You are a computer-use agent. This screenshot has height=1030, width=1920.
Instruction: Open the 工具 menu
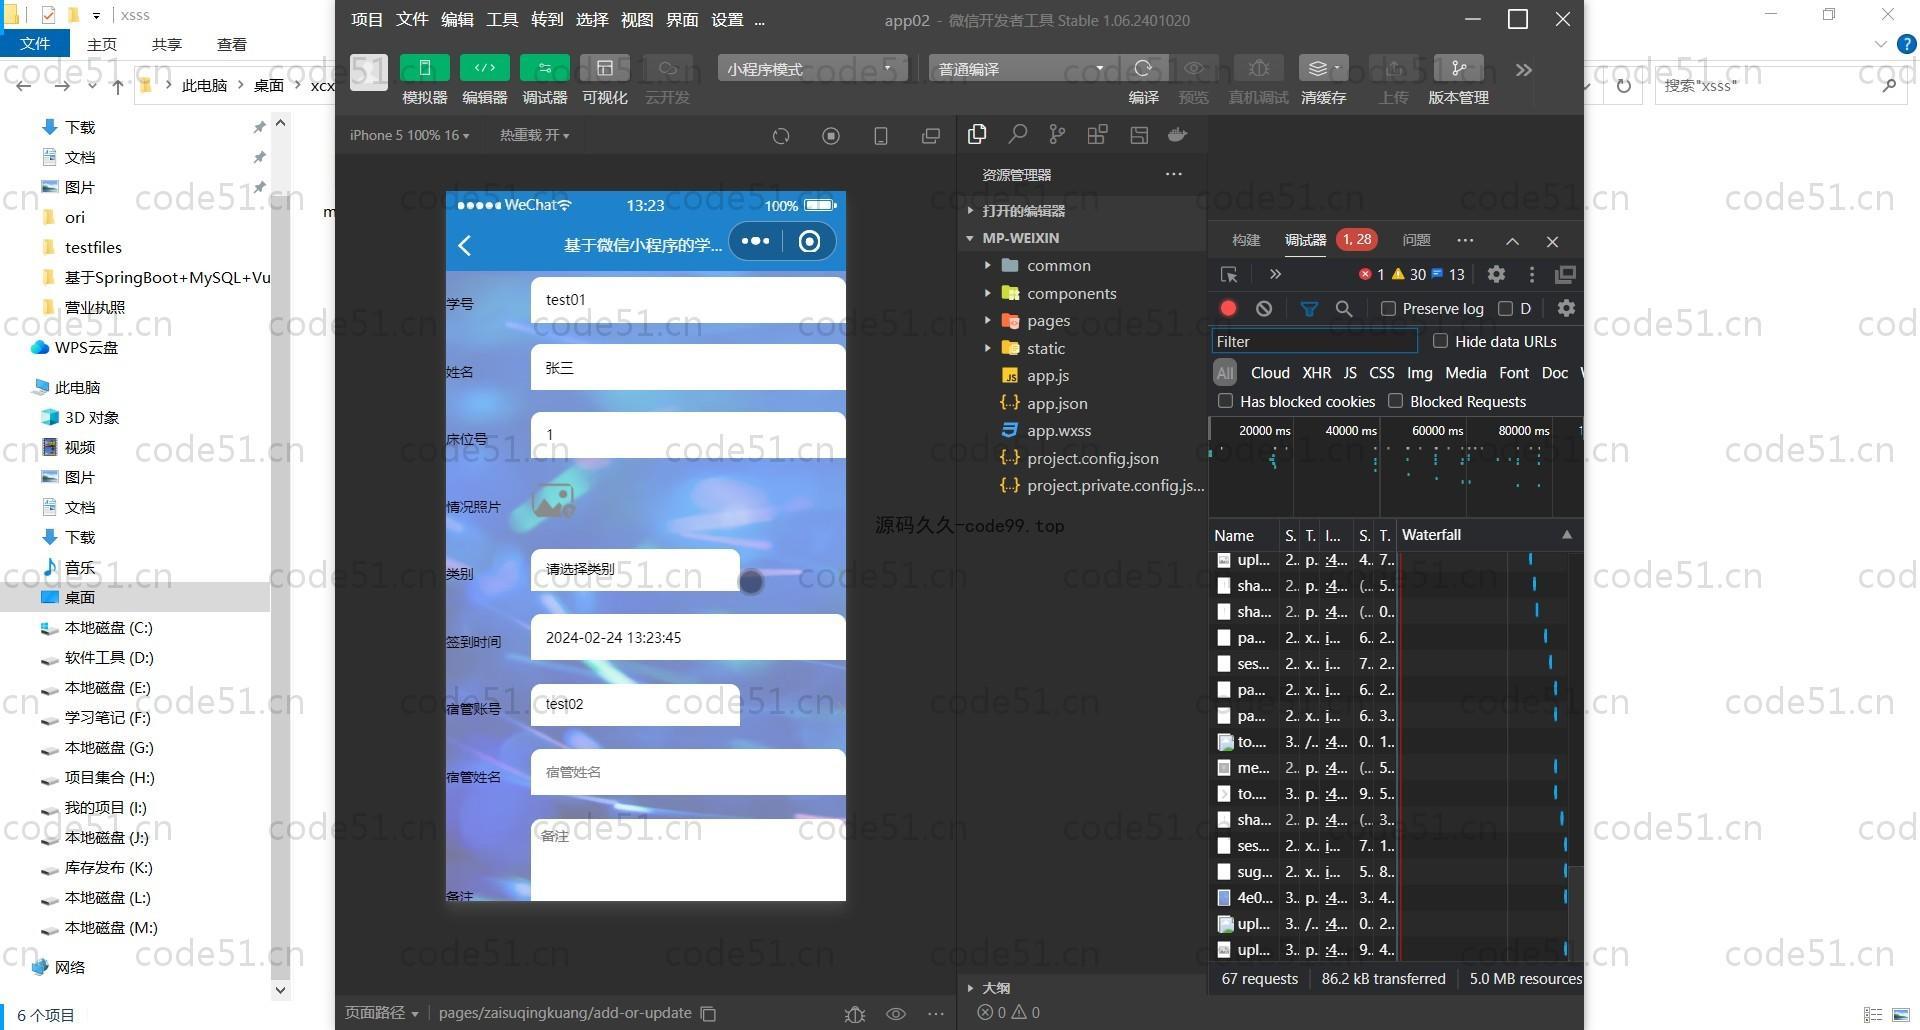pyautogui.click(x=502, y=20)
